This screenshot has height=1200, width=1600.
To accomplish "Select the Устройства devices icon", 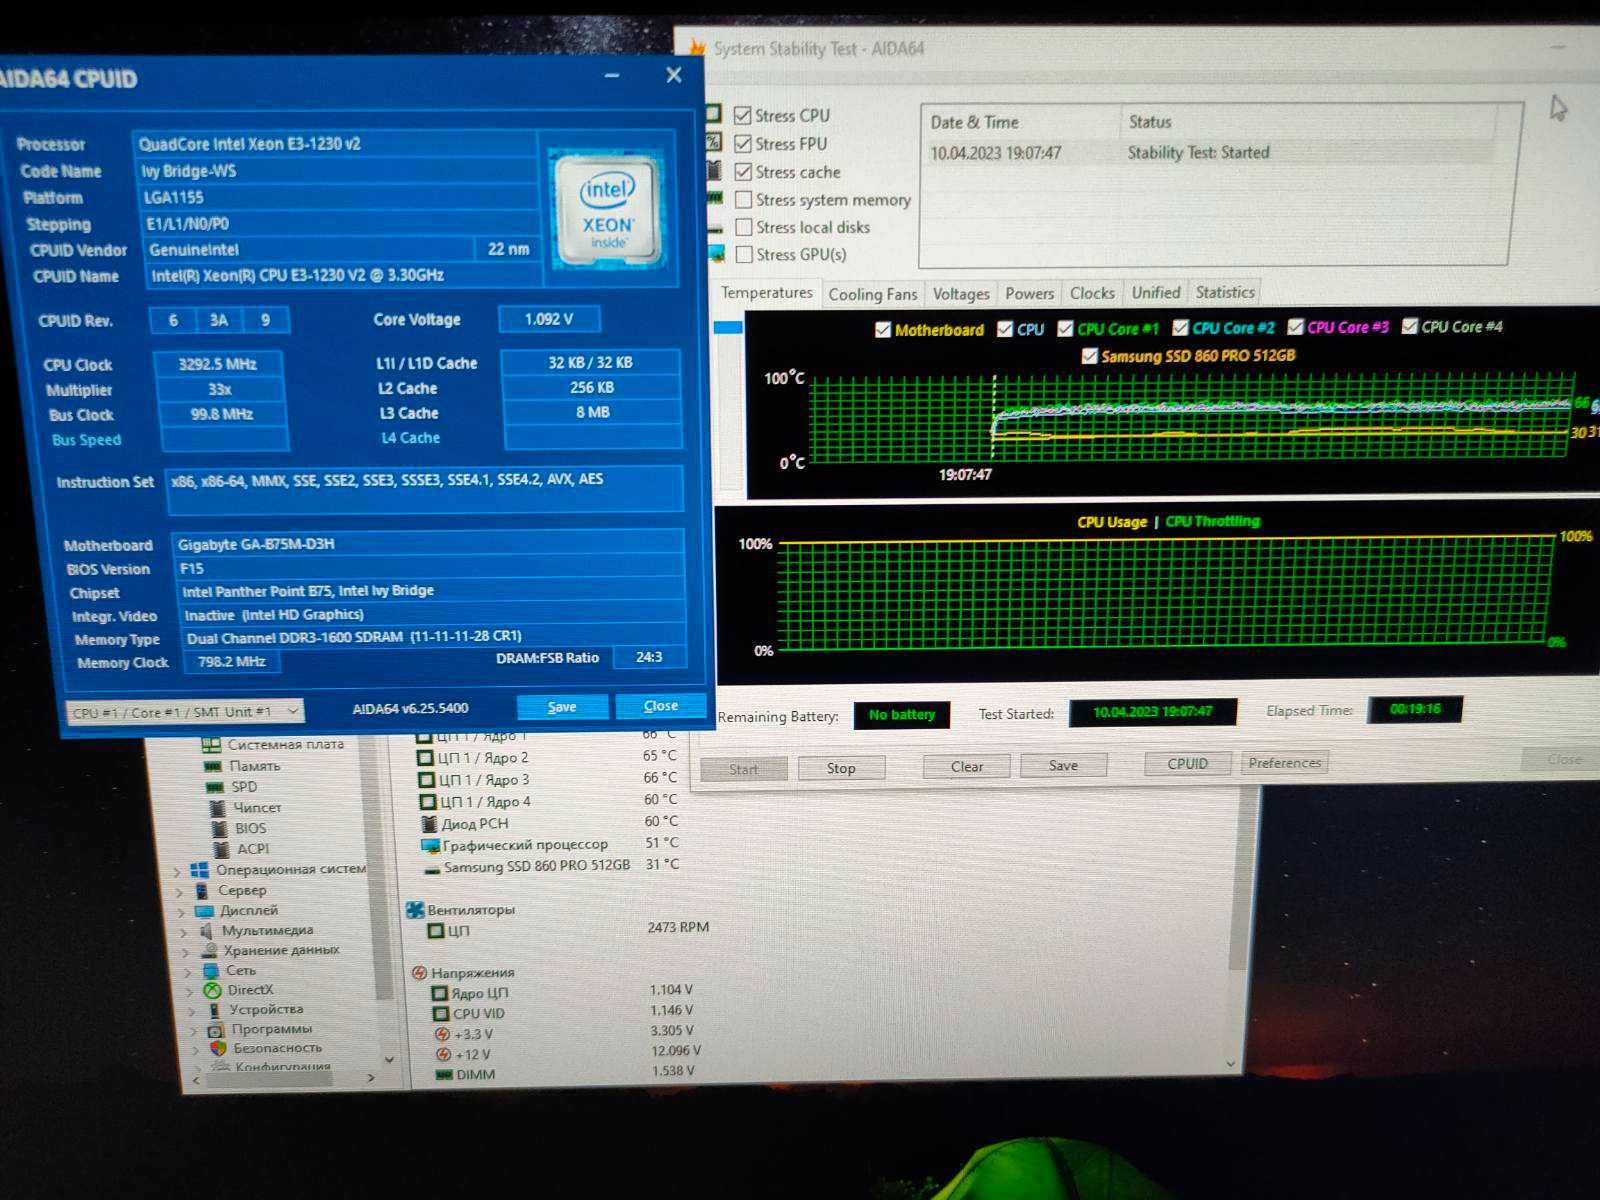I will click(x=213, y=1010).
